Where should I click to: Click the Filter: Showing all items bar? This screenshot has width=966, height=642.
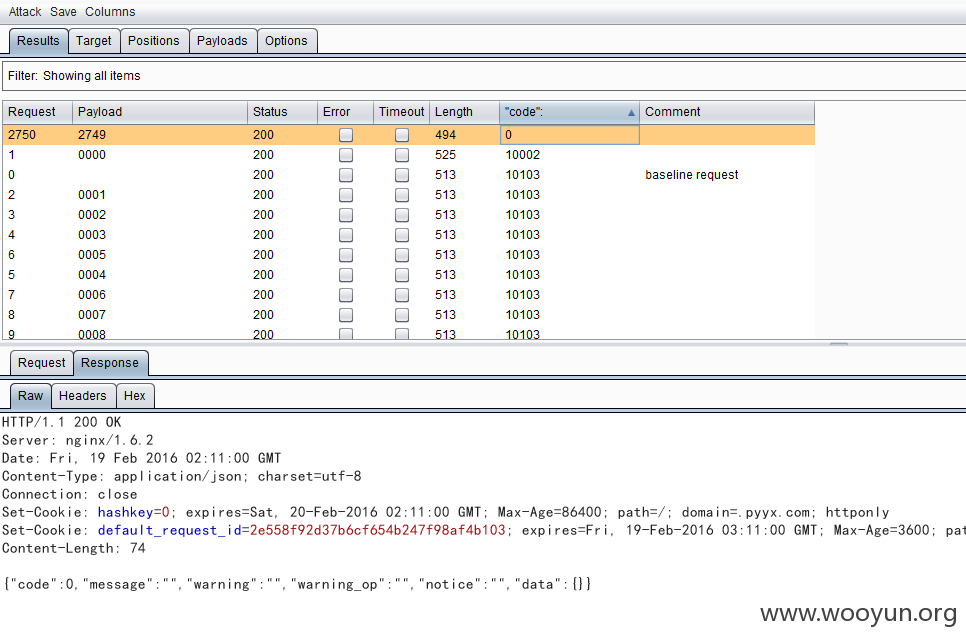pyautogui.click(x=484, y=76)
